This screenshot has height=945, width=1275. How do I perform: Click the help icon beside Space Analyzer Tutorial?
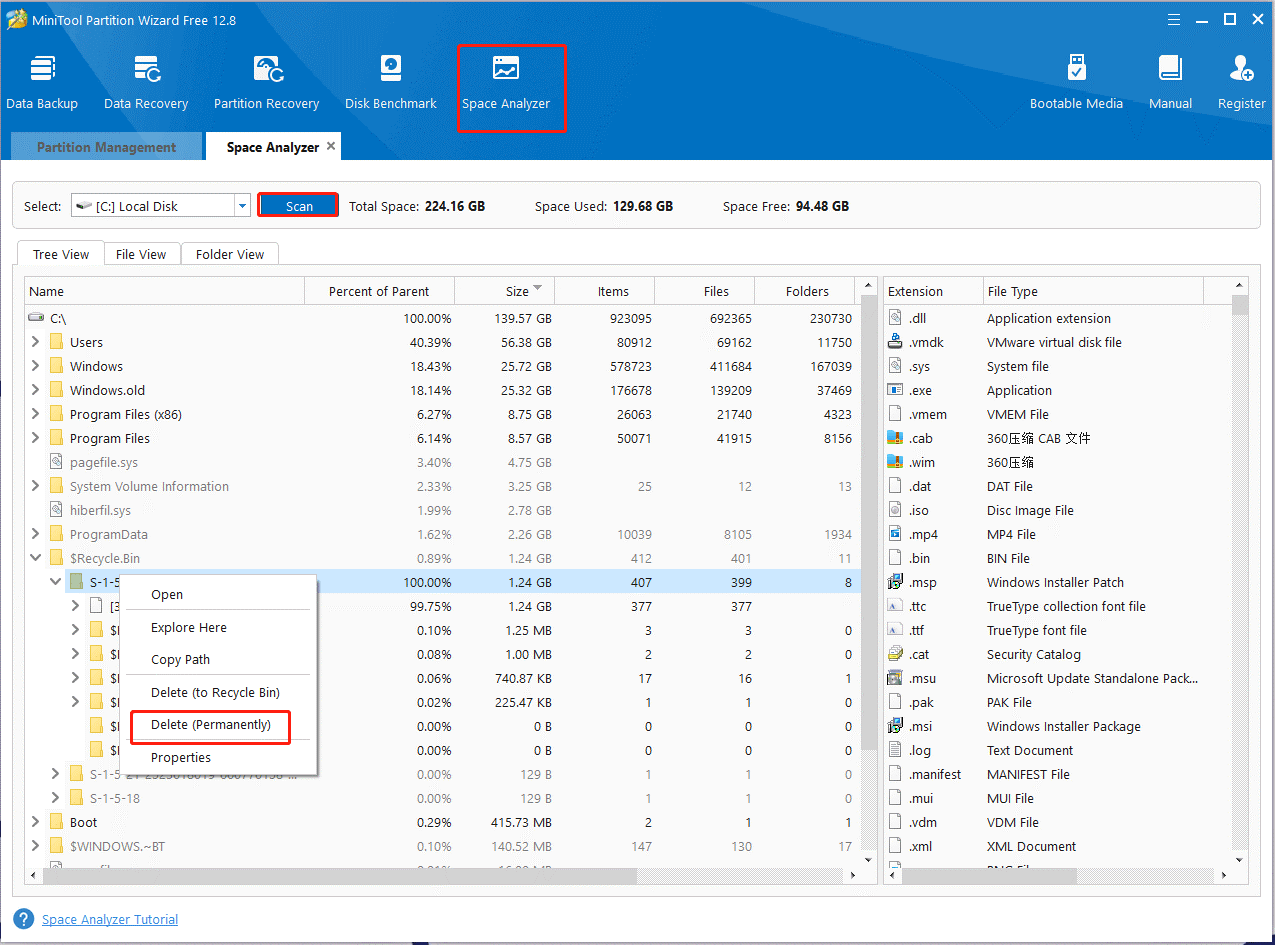pyautogui.click(x=23, y=919)
